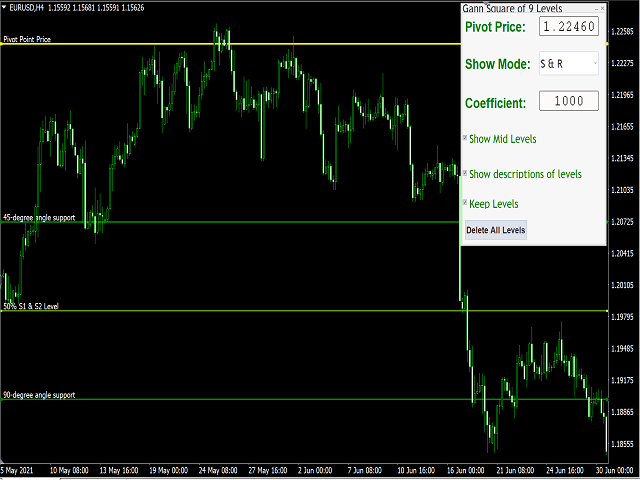Screen dimensions: 640x480
Task: Uncheck the Keep Levels checkbox
Action: 465,203
